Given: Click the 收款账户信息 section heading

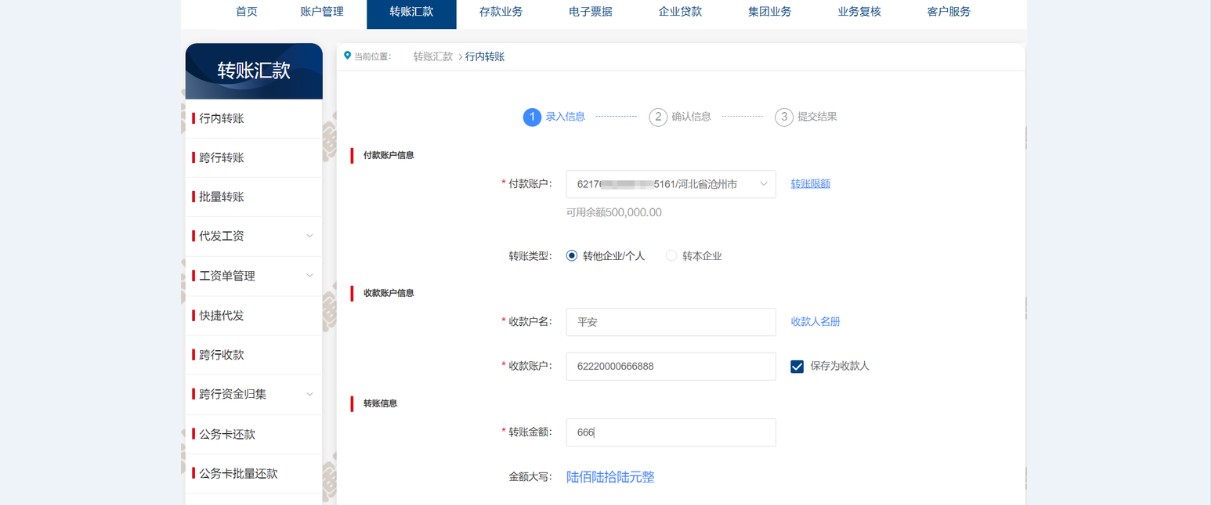Looking at the screenshot, I should pos(388,293).
